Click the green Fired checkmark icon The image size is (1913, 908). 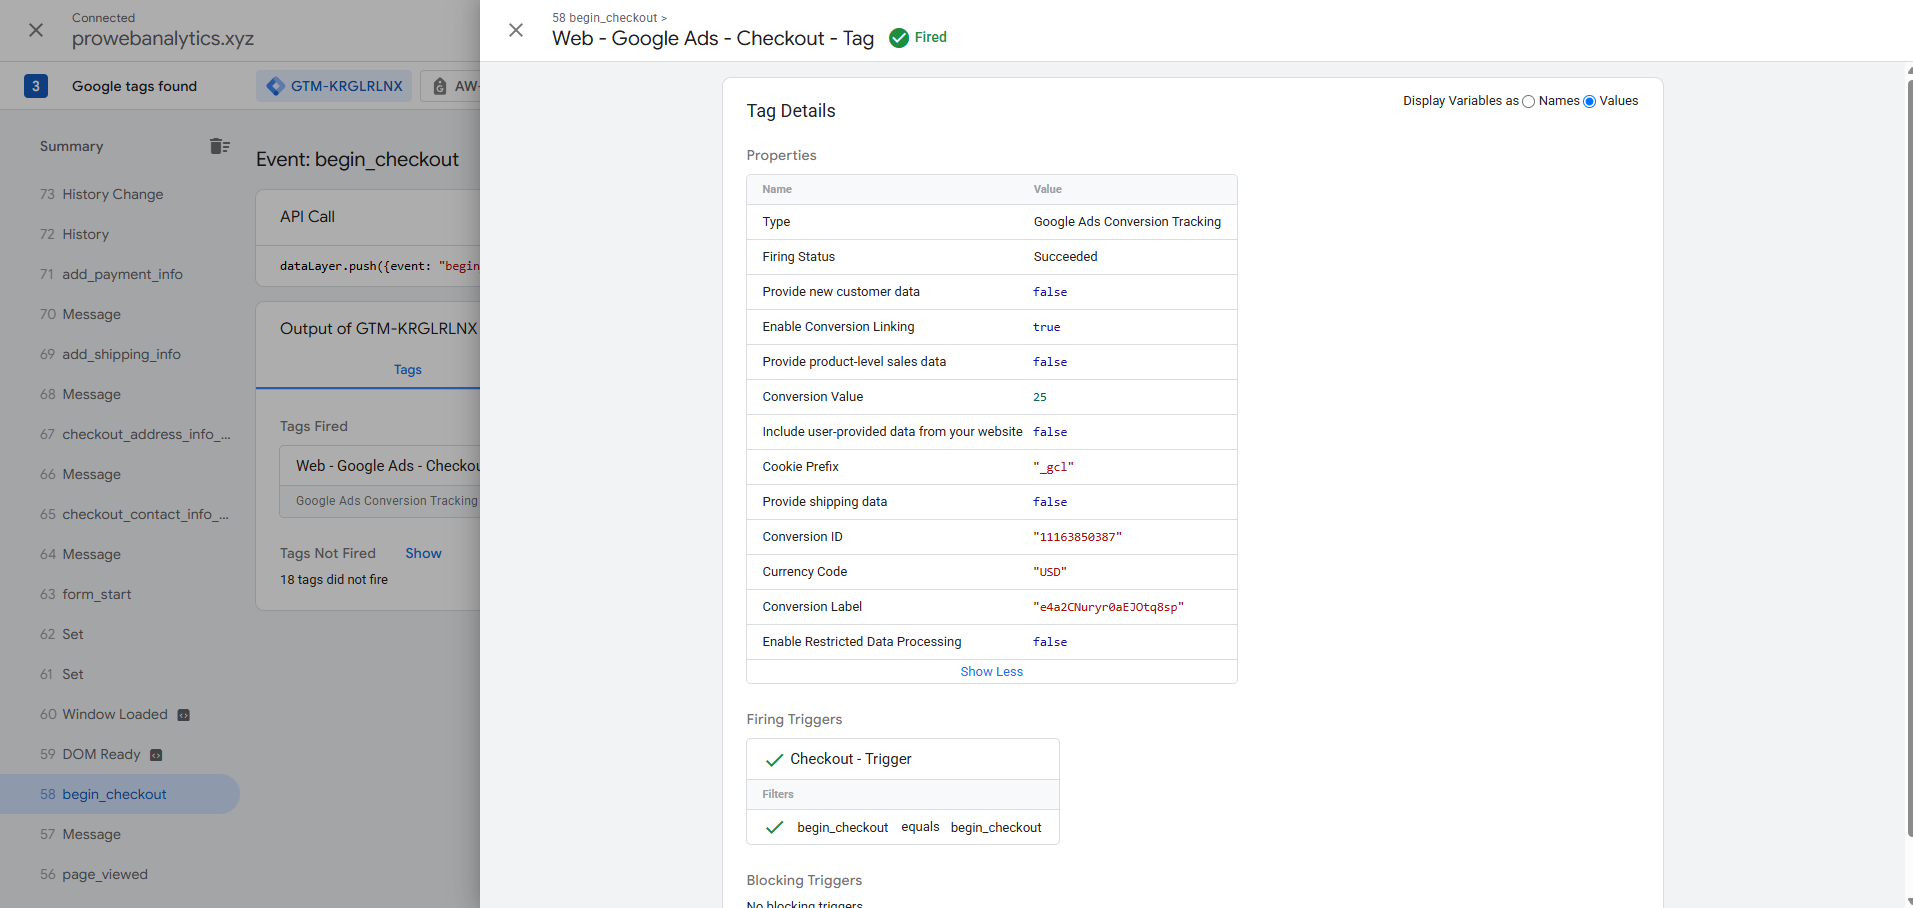point(899,38)
